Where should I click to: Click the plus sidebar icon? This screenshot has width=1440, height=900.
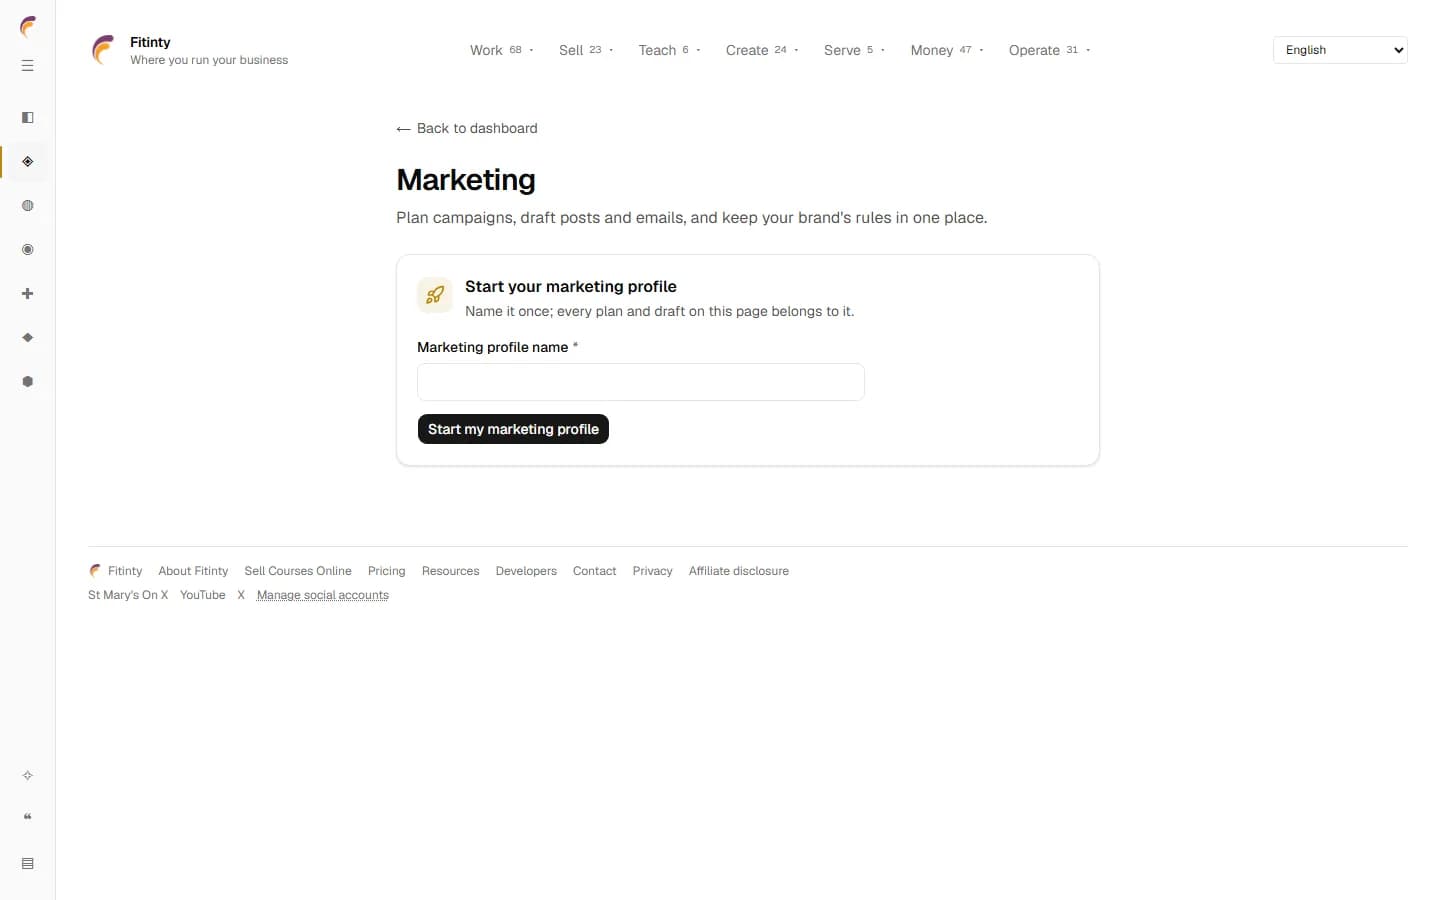point(28,294)
